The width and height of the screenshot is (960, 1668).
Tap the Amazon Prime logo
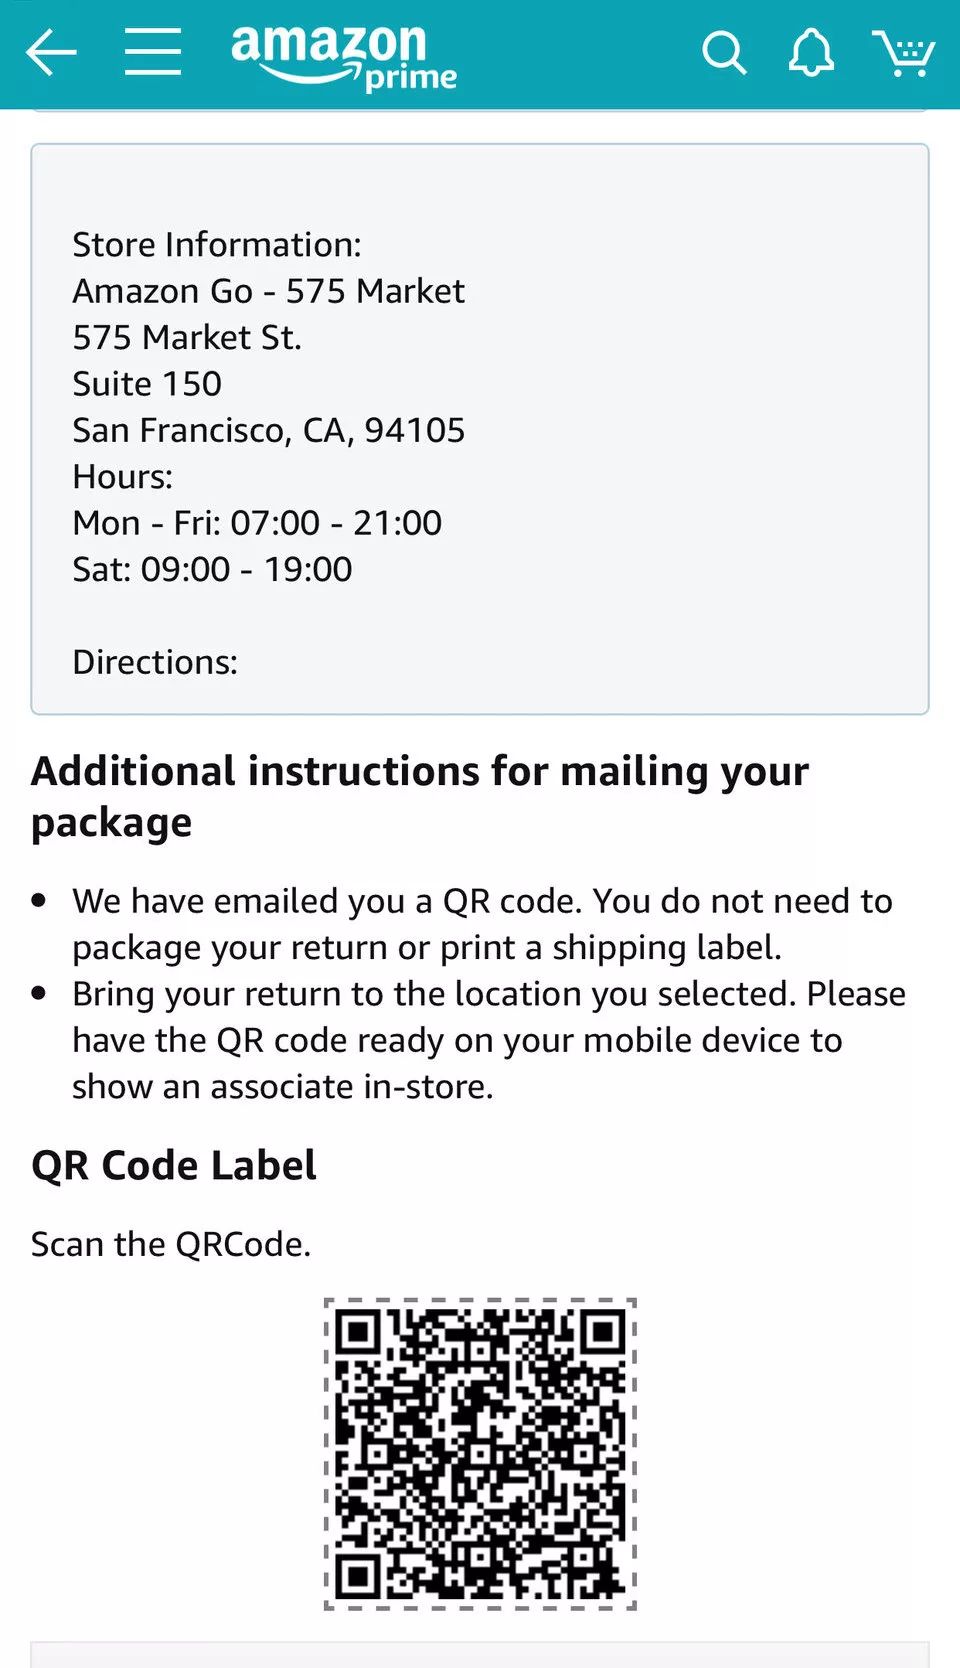(x=343, y=56)
